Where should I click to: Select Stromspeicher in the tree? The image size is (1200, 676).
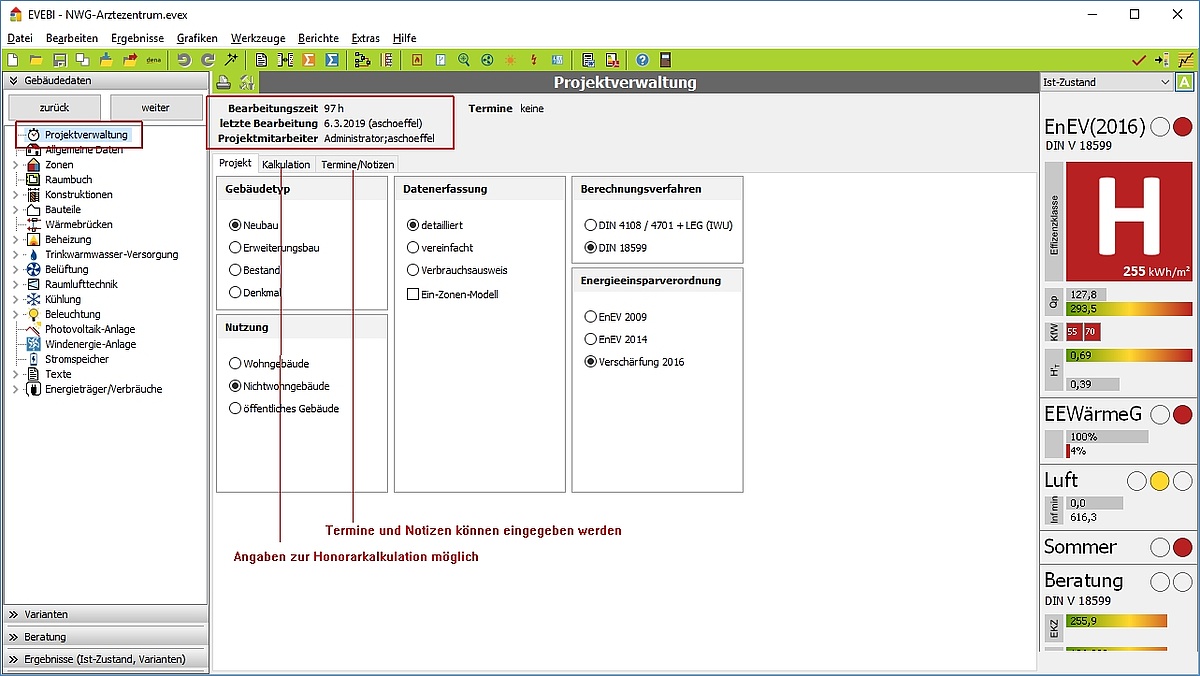[x=77, y=359]
